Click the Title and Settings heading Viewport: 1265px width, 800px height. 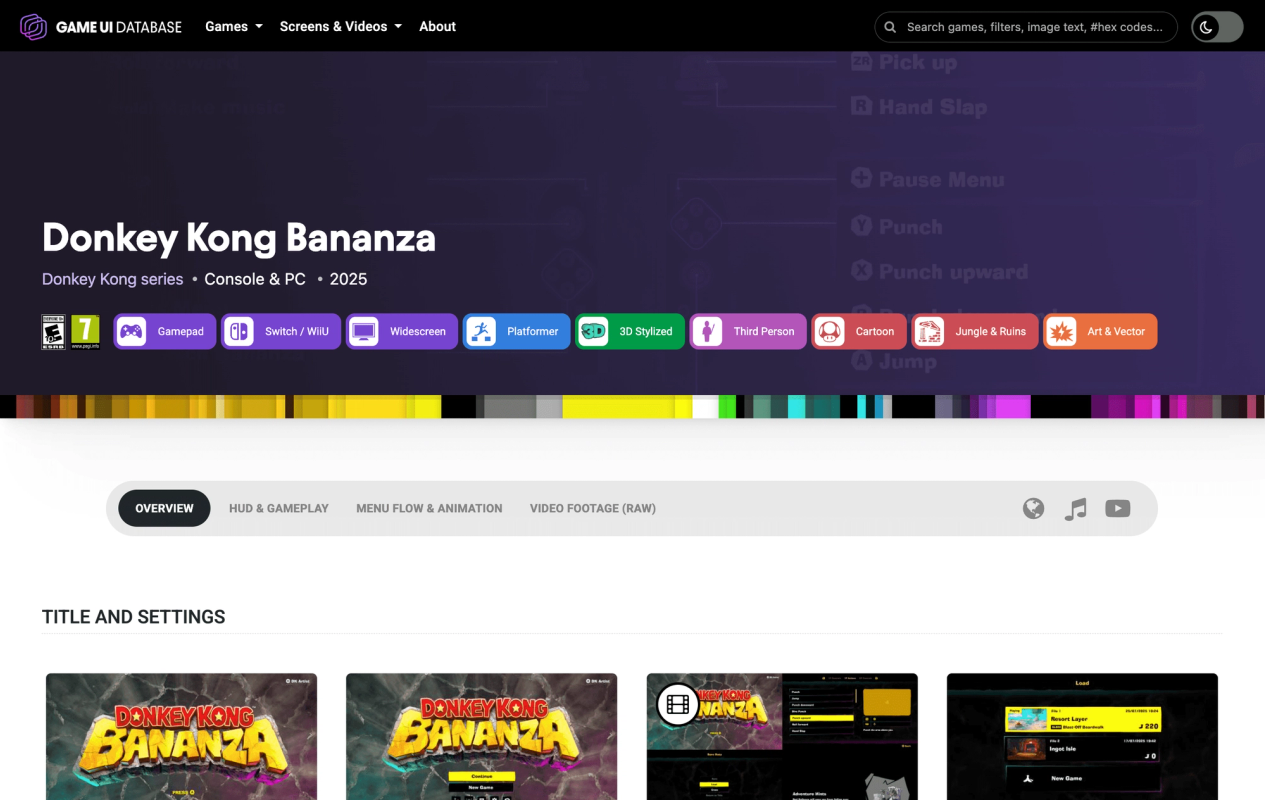point(134,617)
